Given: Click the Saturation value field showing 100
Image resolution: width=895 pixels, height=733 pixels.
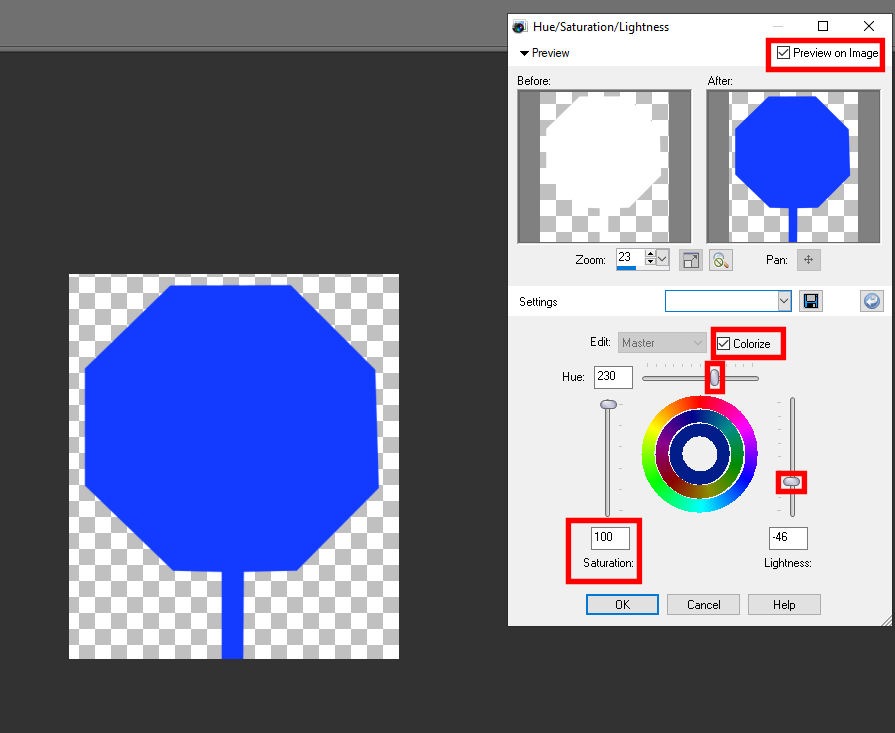Looking at the screenshot, I should click(x=610, y=538).
